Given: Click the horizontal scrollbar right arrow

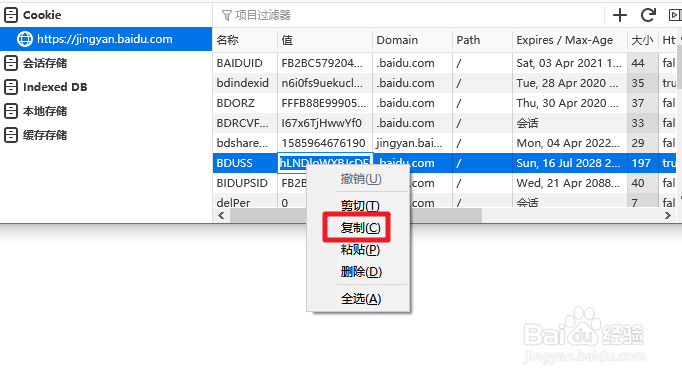Looking at the screenshot, I should click(668, 216).
